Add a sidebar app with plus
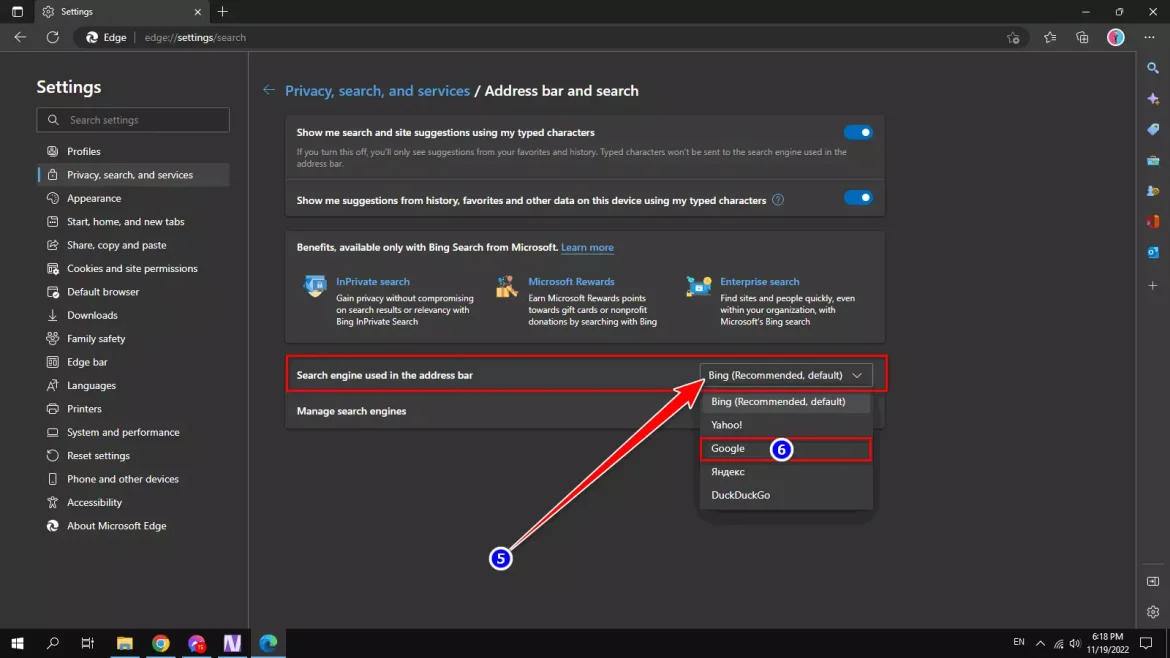 coord(1153,286)
